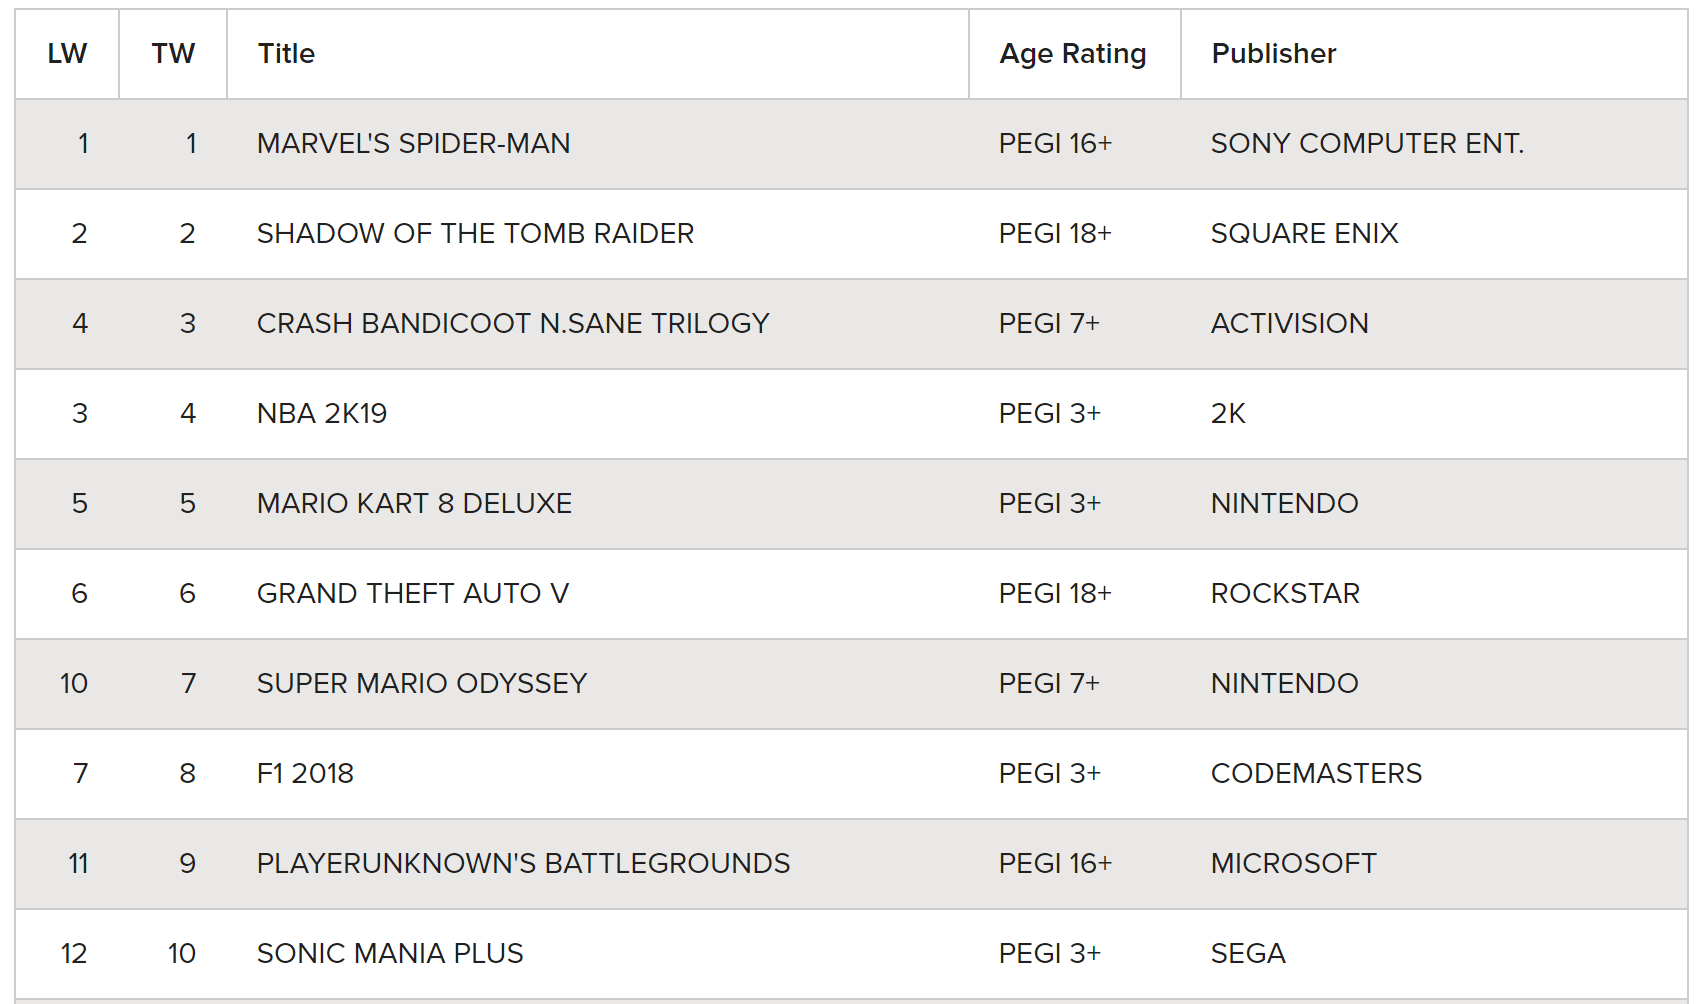Select GRAND THEFT AUTO V title
1699x1004 pixels.
click(413, 594)
